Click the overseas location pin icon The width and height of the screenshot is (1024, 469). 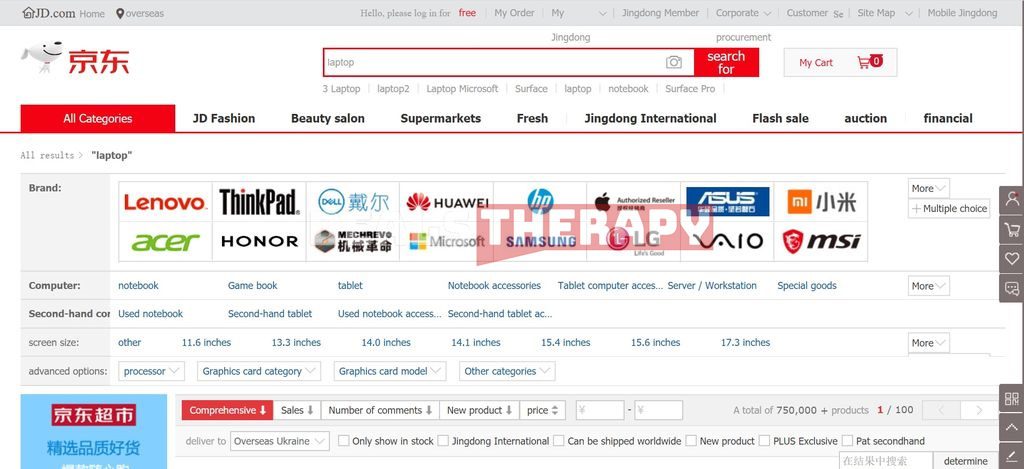pyautogui.click(x=120, y=13)
